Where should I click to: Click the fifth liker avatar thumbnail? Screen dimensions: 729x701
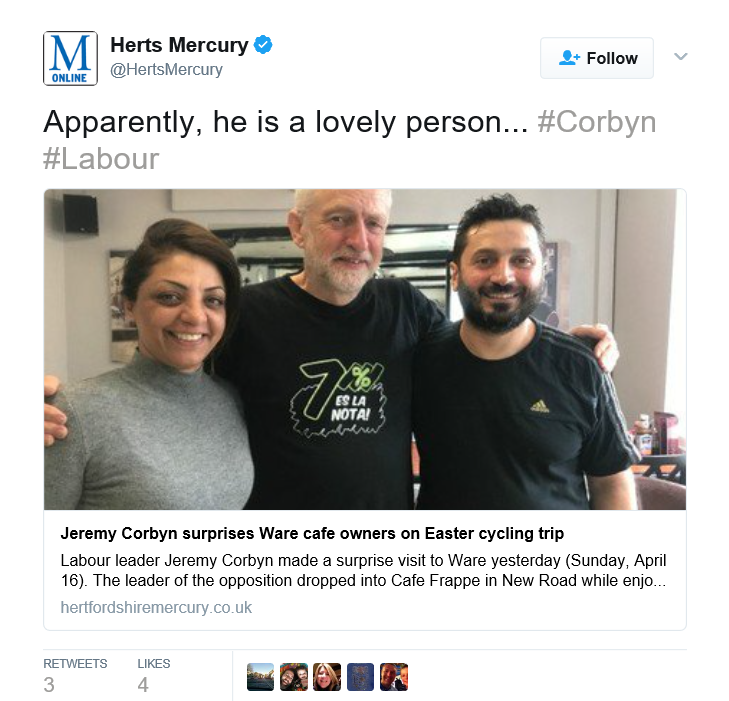point(394,677)
